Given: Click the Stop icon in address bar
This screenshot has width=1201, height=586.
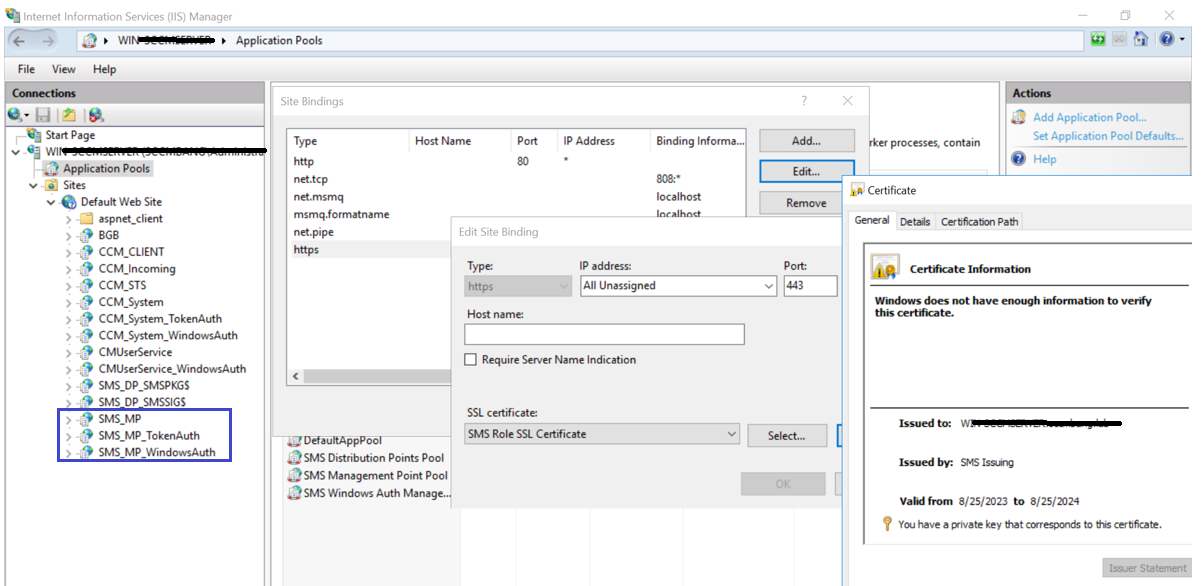Looking at the screenshot, I should click(1119, 40).
